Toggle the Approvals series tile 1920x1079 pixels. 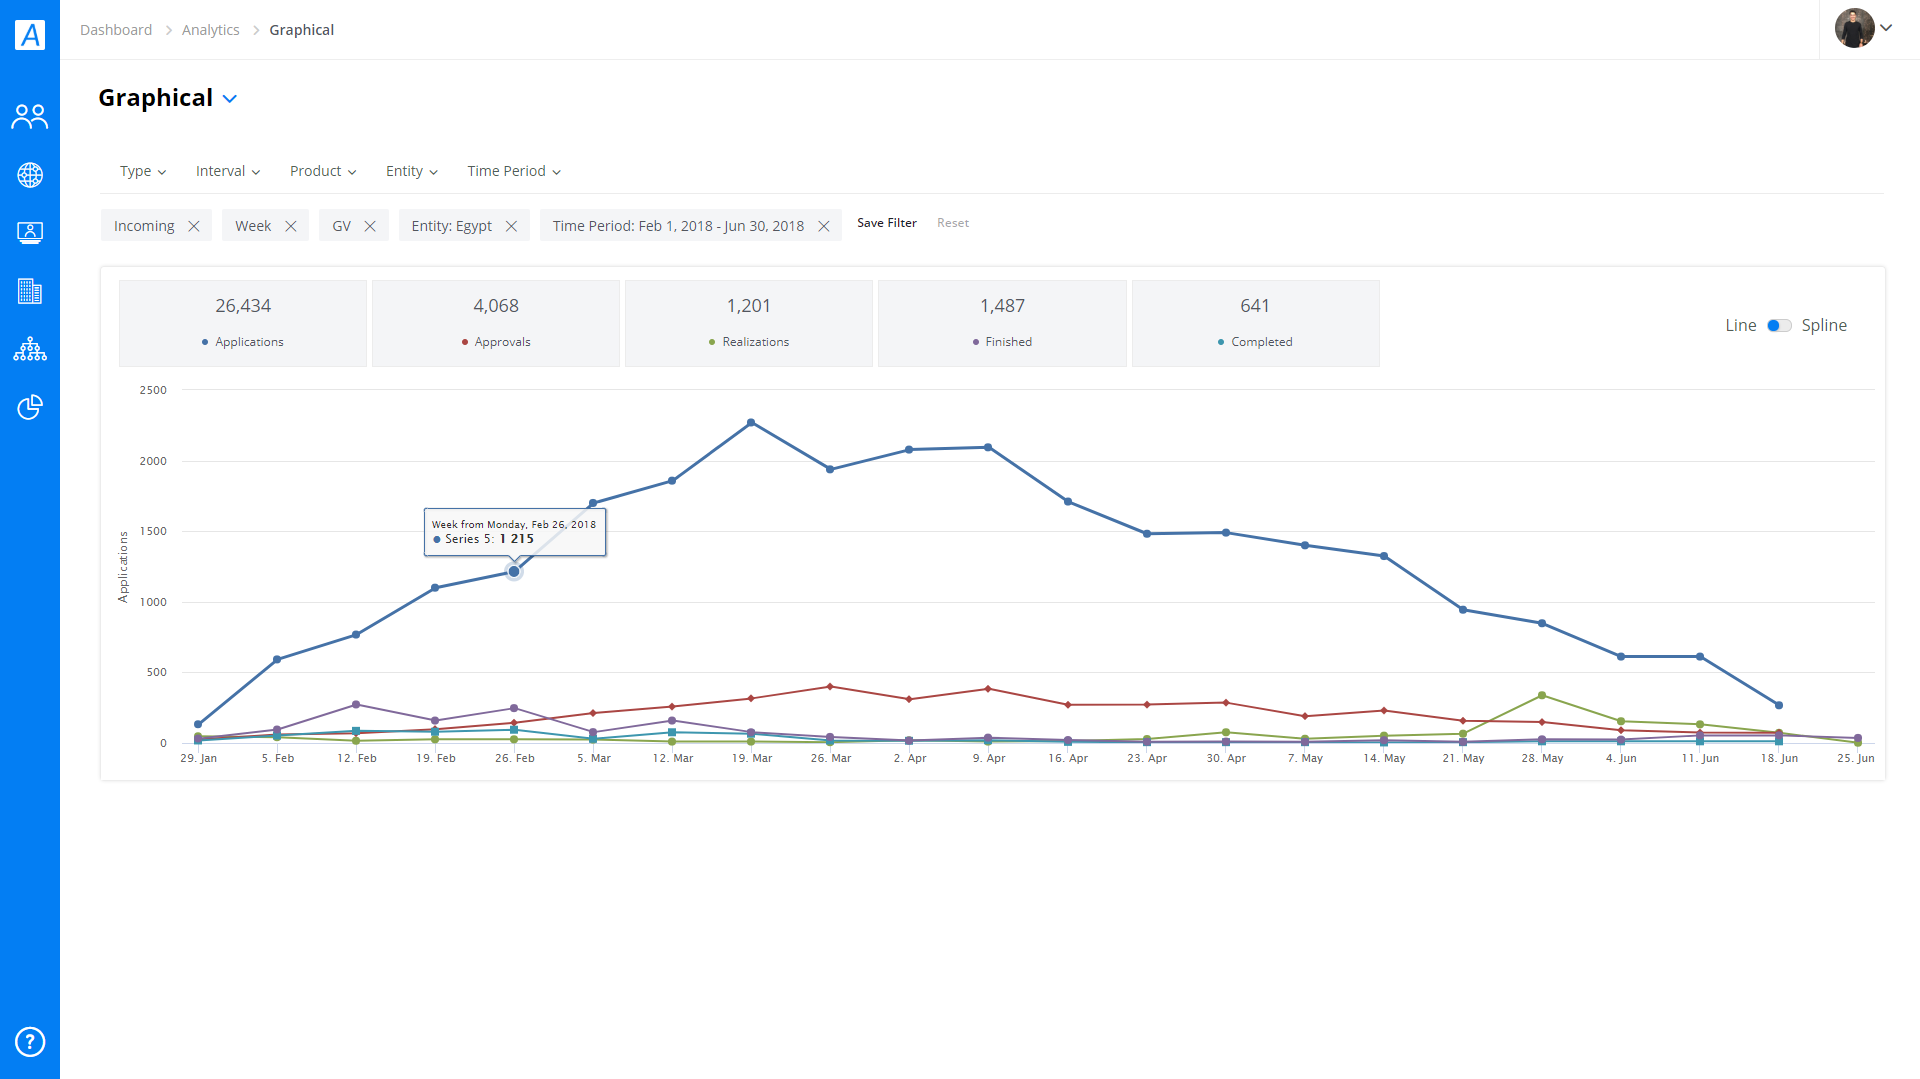496,324
